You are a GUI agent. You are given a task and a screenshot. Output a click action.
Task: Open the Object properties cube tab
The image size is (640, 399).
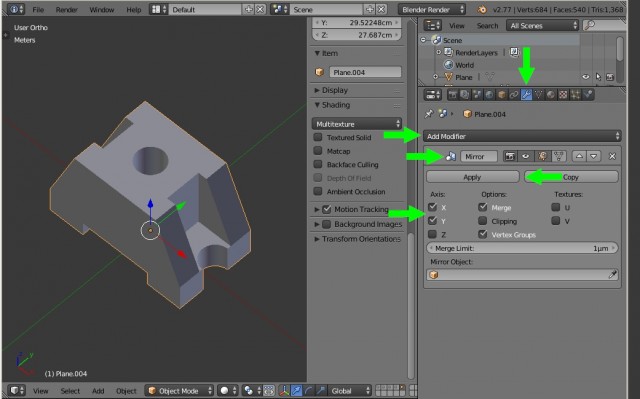pos(502,95)
